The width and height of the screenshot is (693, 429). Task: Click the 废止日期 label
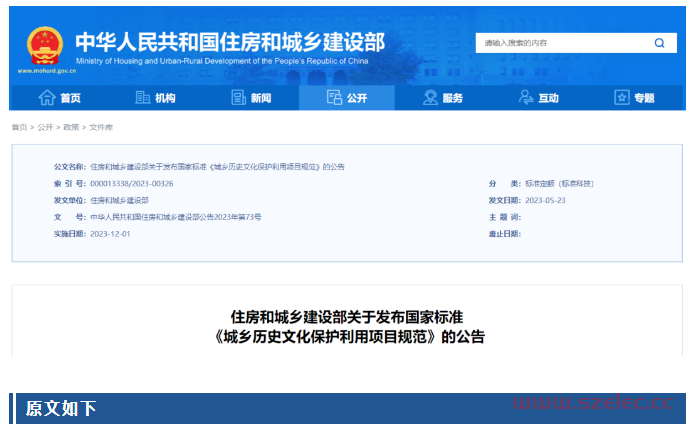pos(505,234)
